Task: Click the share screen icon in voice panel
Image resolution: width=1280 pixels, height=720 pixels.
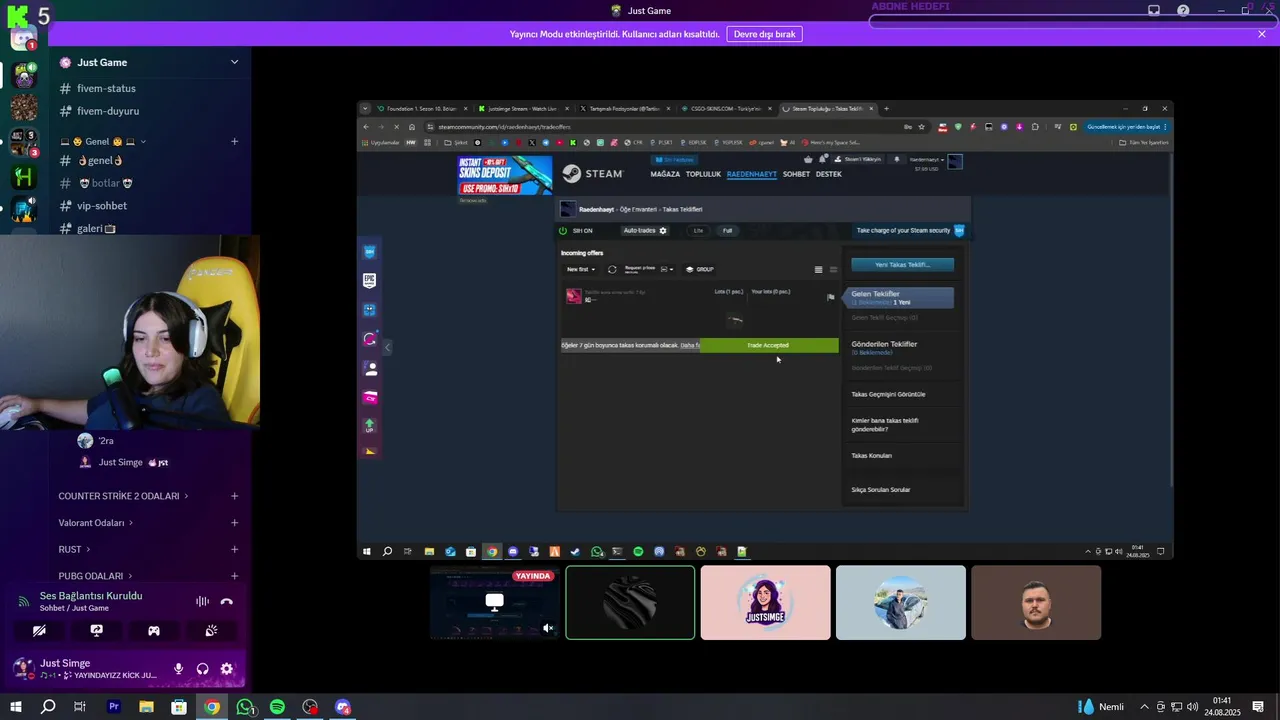Action: click(x=96, y=631)
